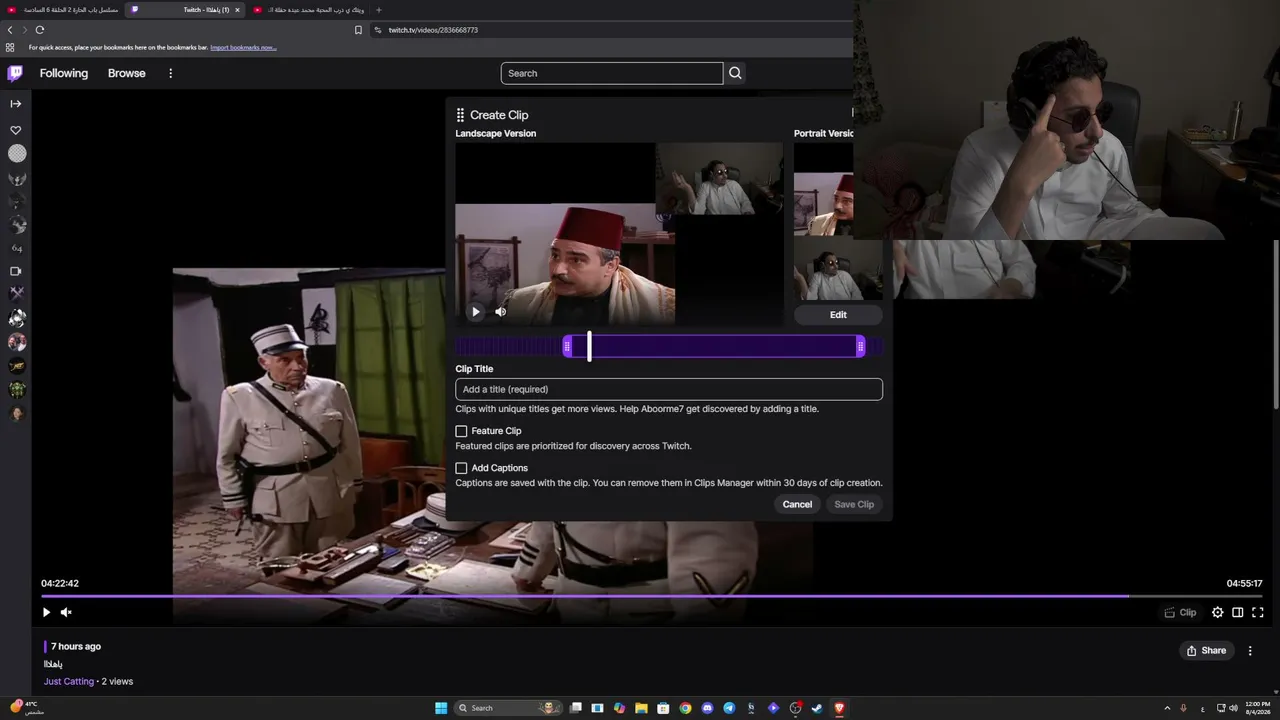Open the taskbar clock and date
Viewport: 1280px width, 720px height.
tap(1257, 708)
